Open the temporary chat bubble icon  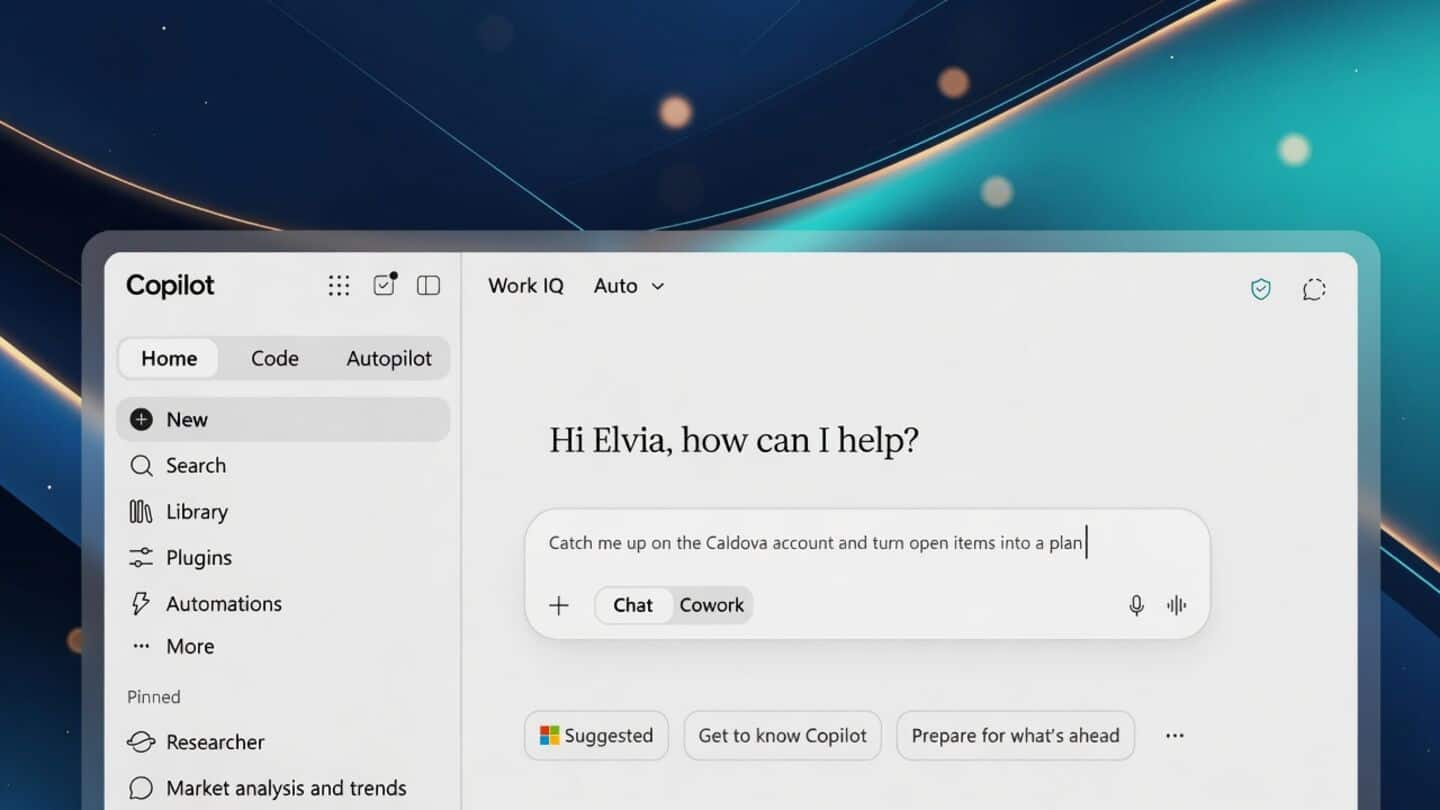(x=1314, y=289)
